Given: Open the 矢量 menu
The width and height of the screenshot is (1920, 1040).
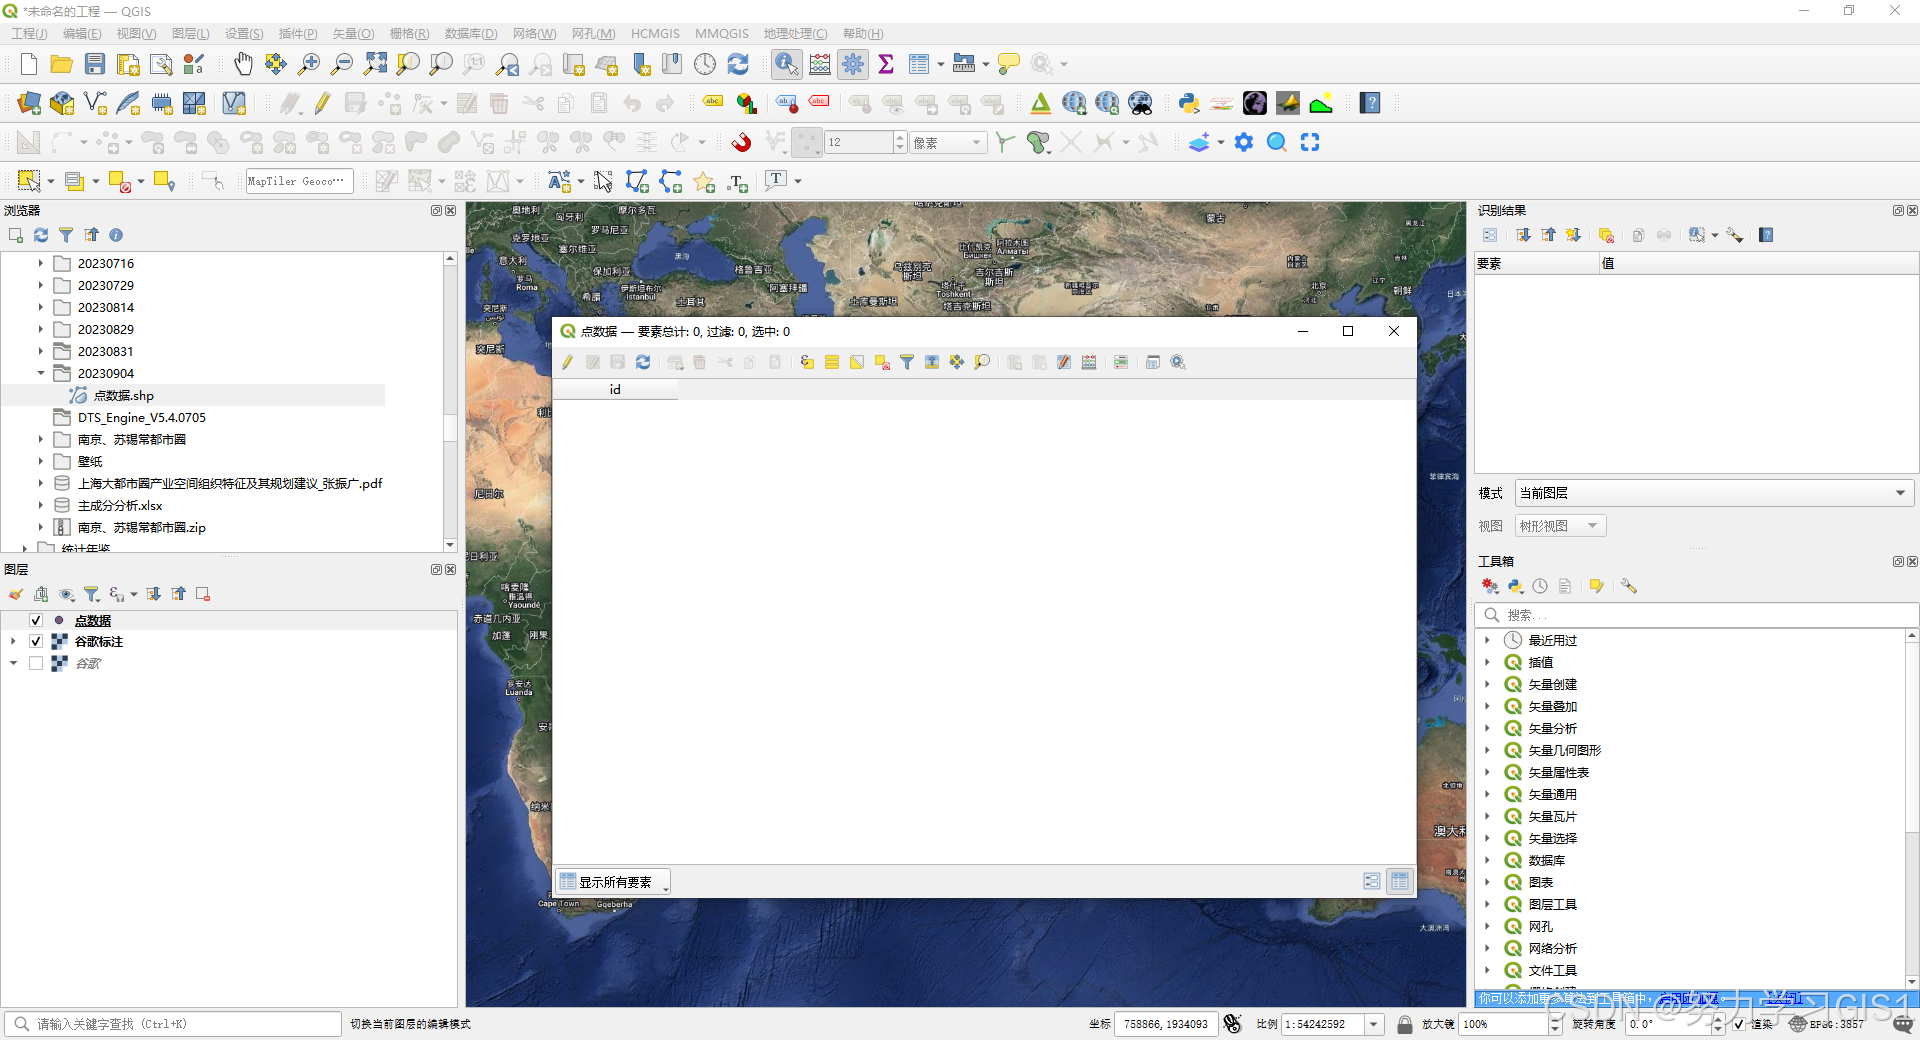Looking at the screenshot, I should click(x=353, y=34).
